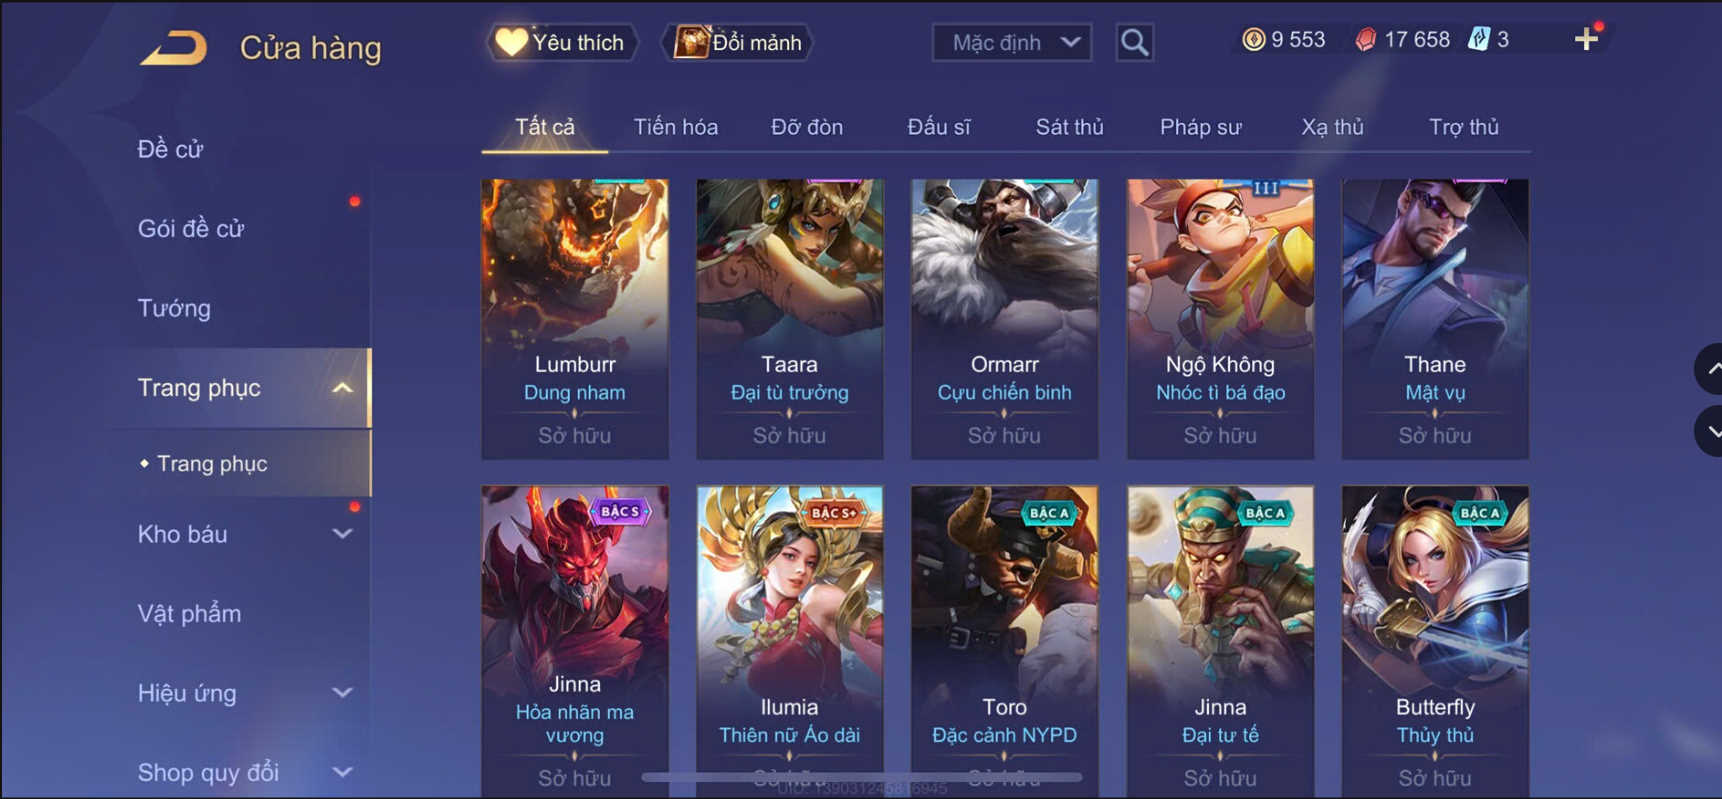
Task: Click the blue voucher ticket icon
Action: tap(1478, 40)
